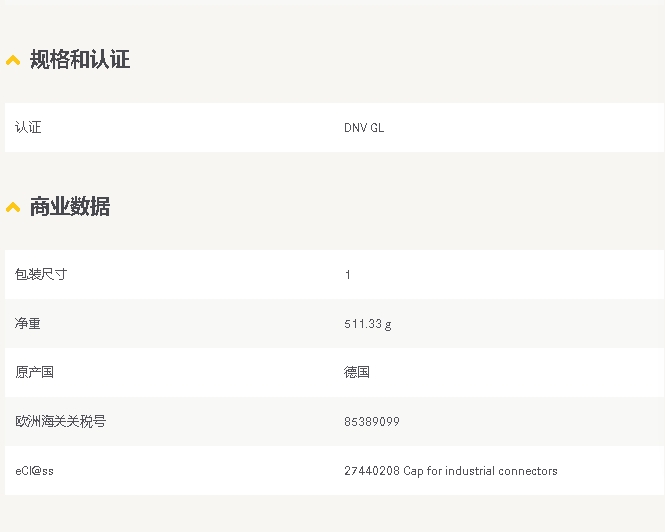665x532 pixels.
Task: Click the 净重 label
Action: pyautogui.click(x=28, y=324)
